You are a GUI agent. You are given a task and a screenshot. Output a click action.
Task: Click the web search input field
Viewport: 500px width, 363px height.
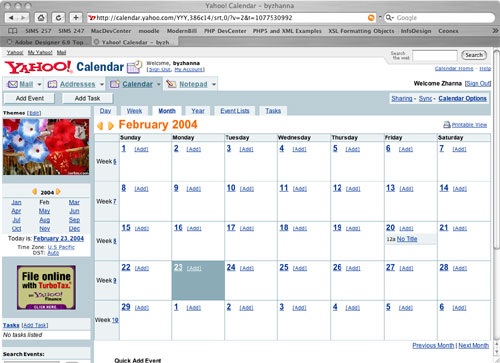pos(435,55)
